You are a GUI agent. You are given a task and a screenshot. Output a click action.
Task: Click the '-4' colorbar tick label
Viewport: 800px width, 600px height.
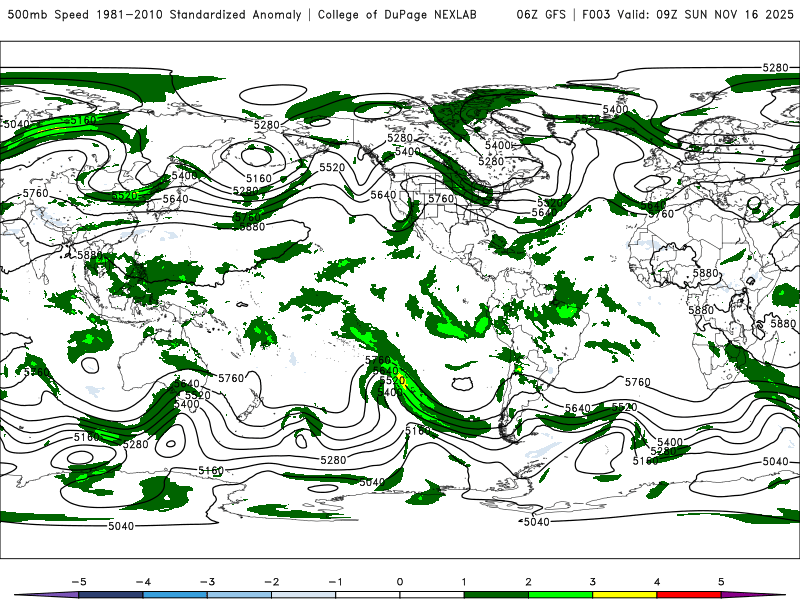(143, 582)
